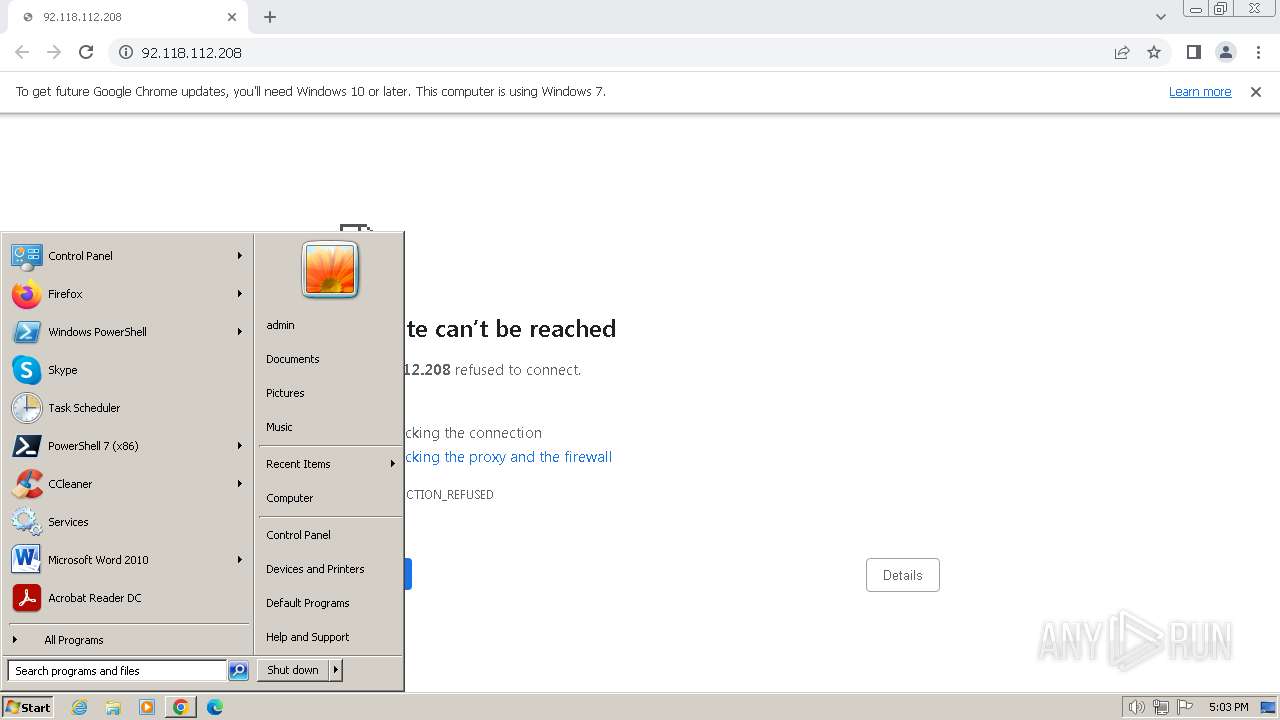Screen dimensions: 1280x720
Task: Open Windows Media Player on taskbar
Action: coord(147,707)
